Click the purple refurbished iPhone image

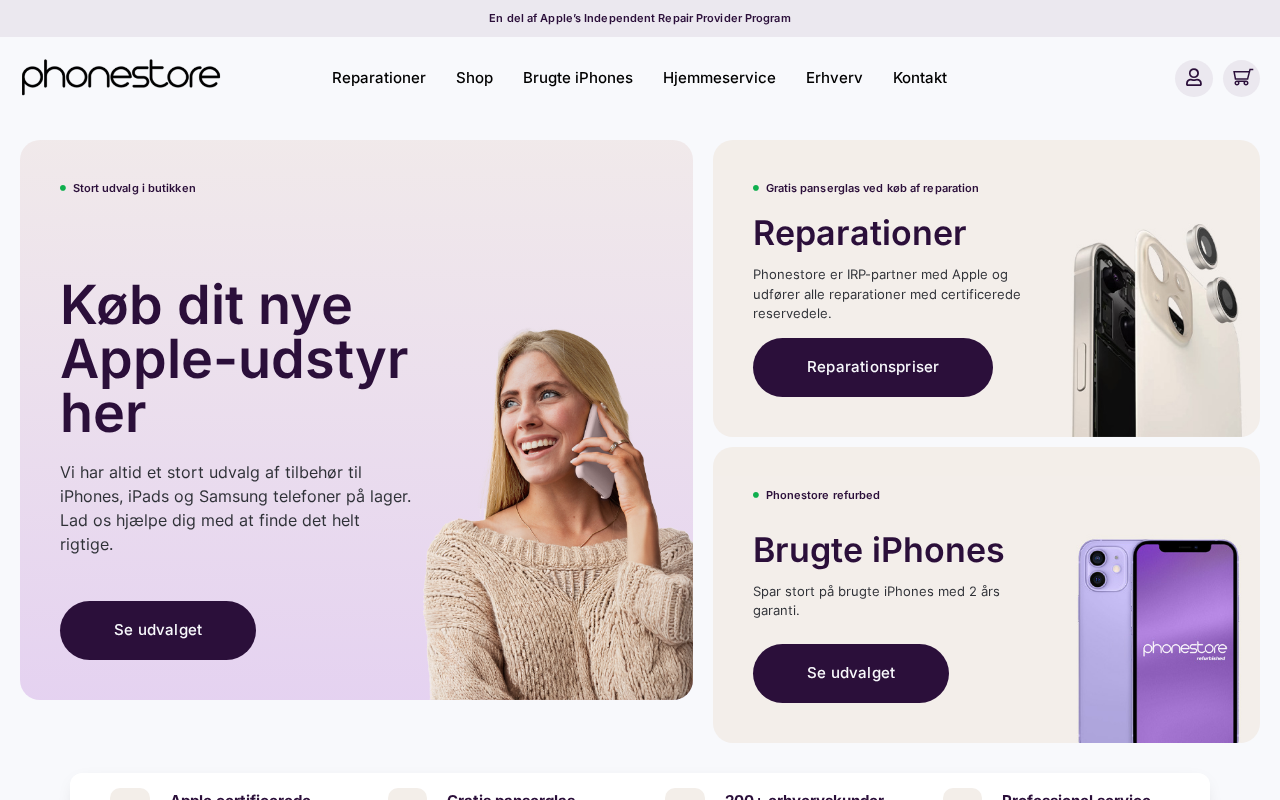click(x=1158, y=640)
